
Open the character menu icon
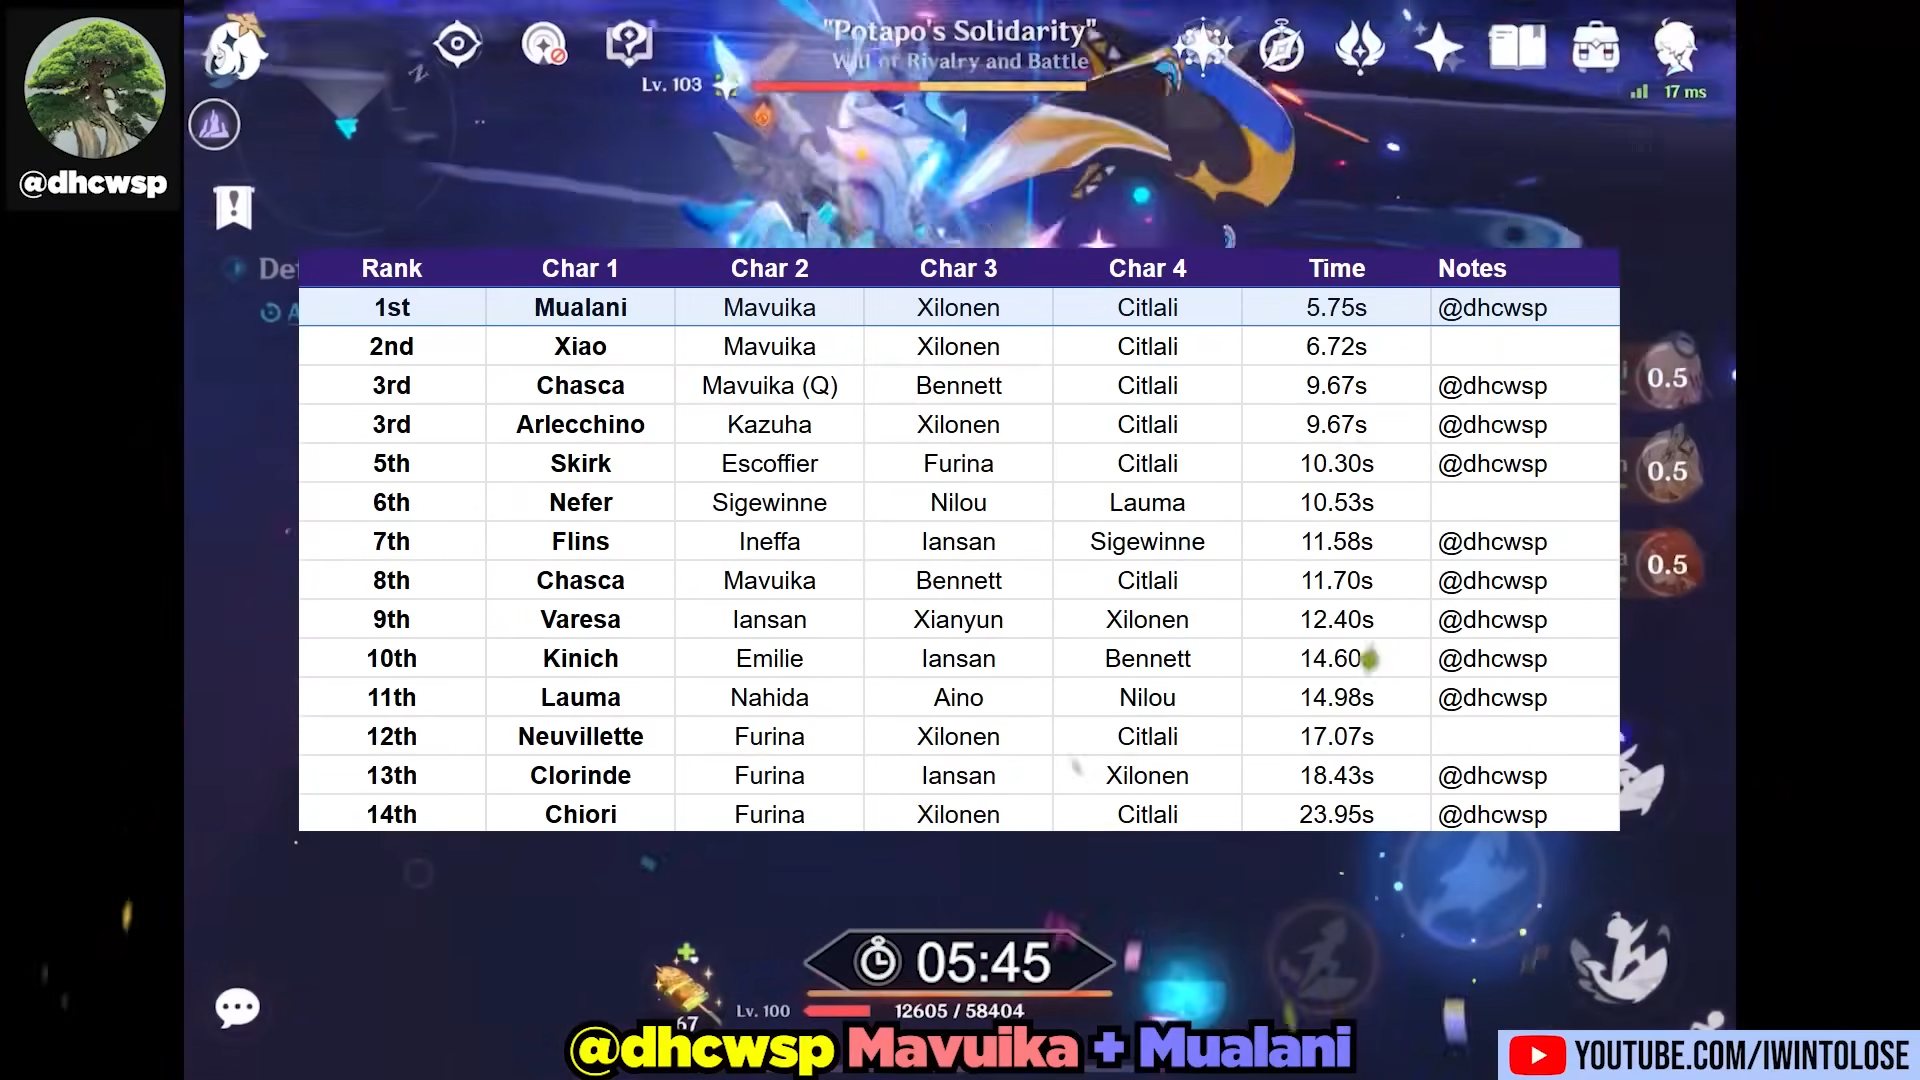[x=1674, y=46]
